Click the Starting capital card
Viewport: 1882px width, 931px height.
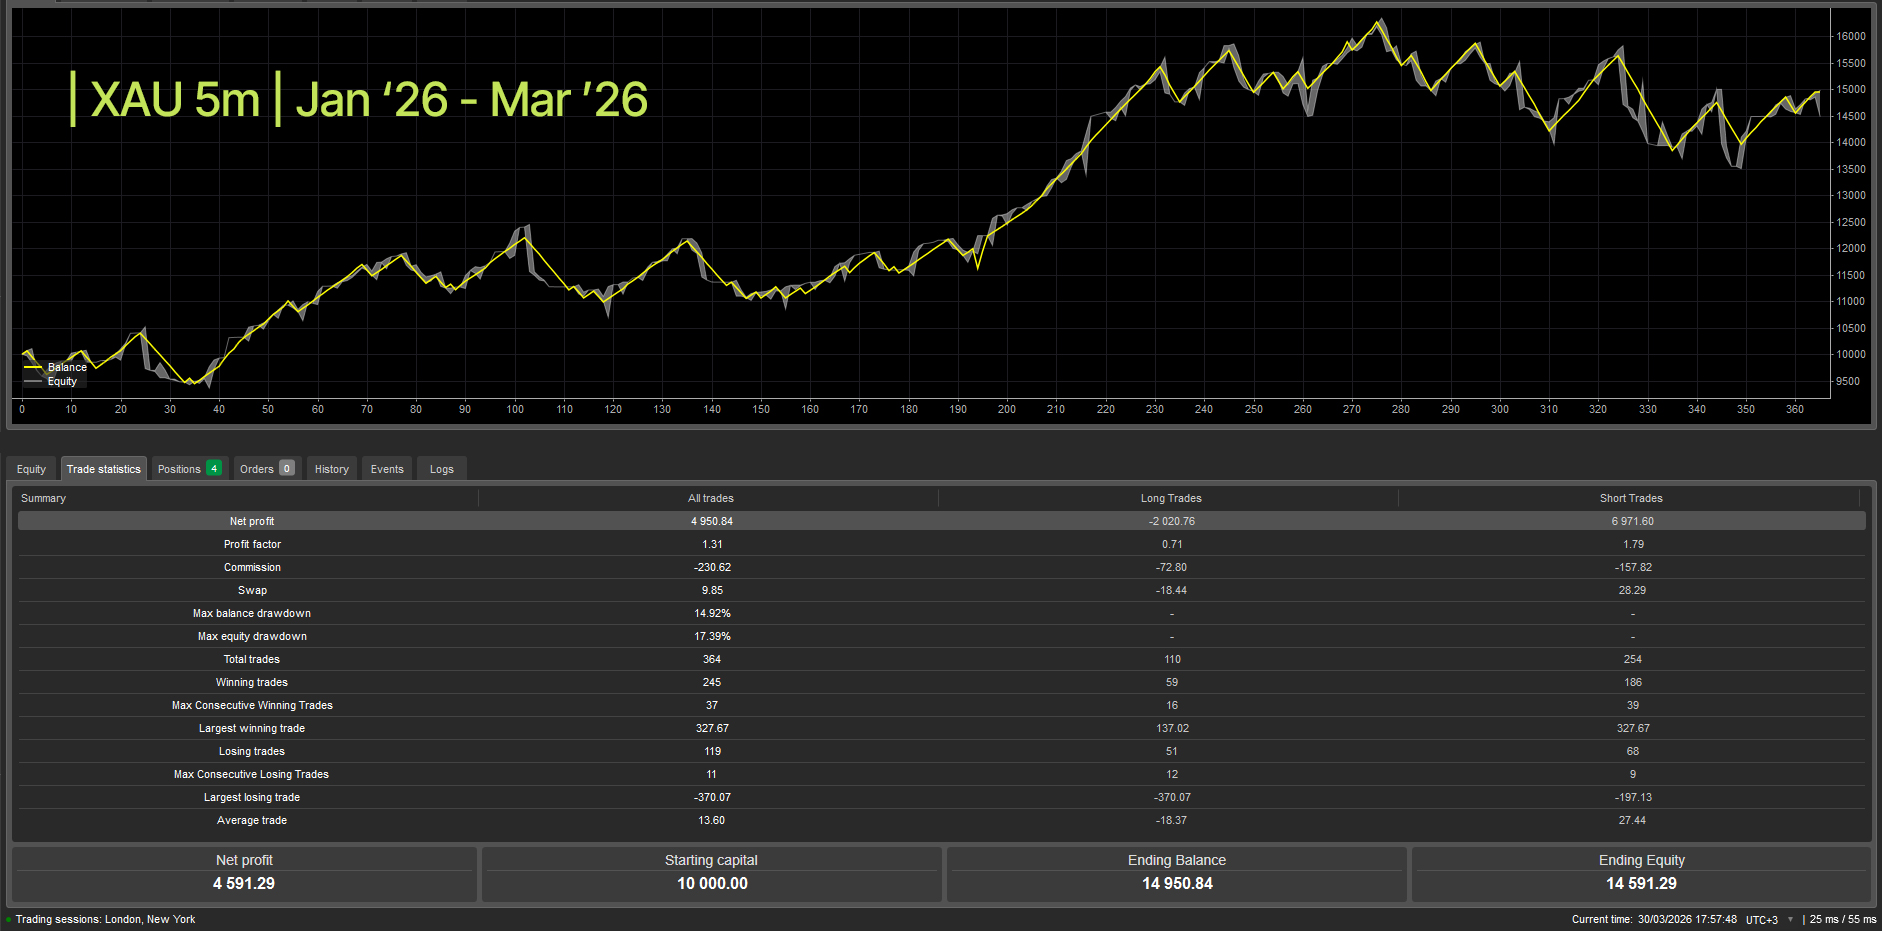tap(711, 873)
